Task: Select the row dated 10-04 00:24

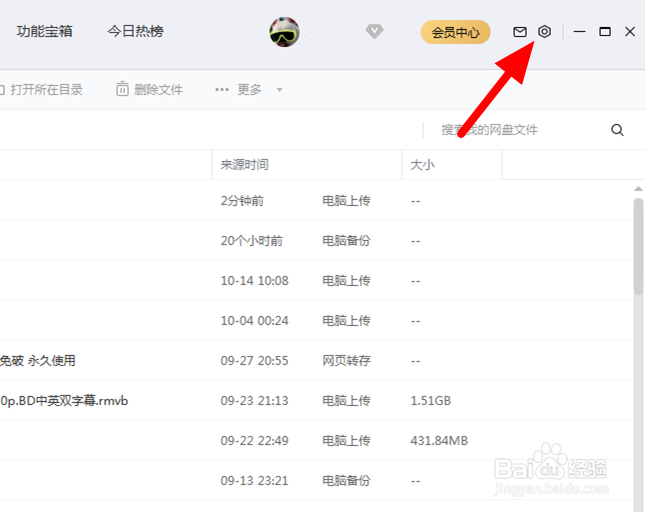Action: 315,320
